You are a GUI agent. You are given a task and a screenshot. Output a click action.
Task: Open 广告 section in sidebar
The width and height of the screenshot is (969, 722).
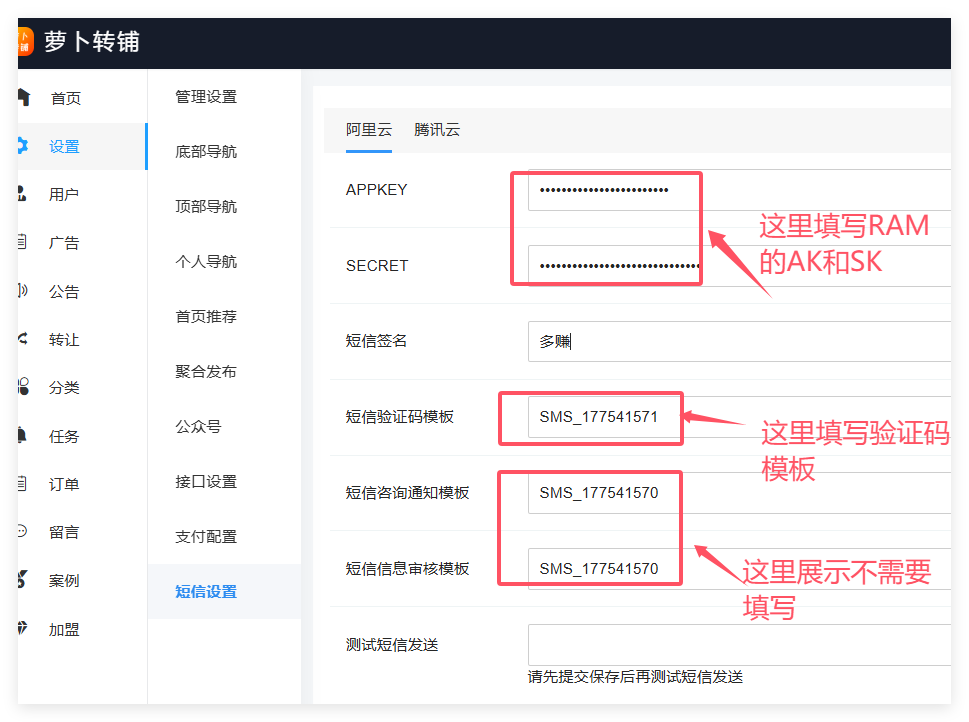[x=64, y=243]
